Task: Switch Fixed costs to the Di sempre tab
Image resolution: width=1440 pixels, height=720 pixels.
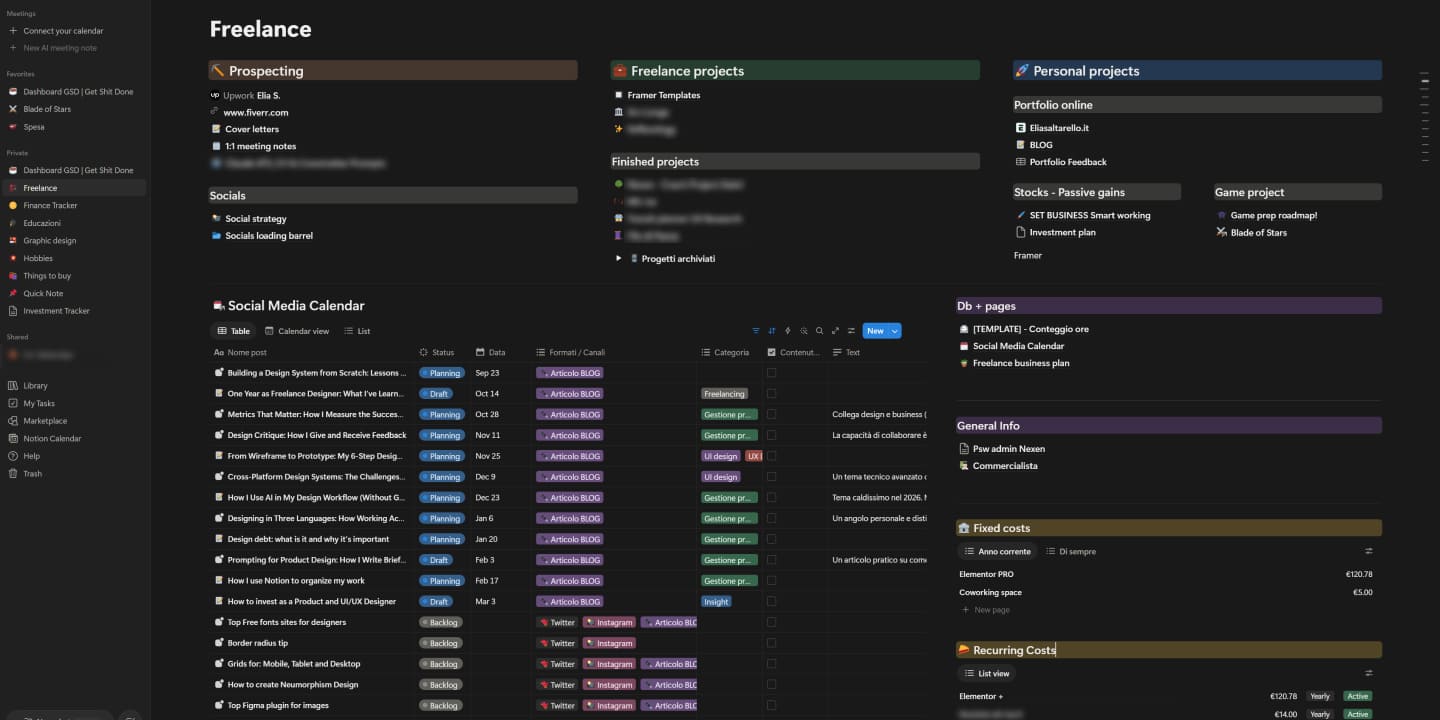Action: click(1071, 551)
